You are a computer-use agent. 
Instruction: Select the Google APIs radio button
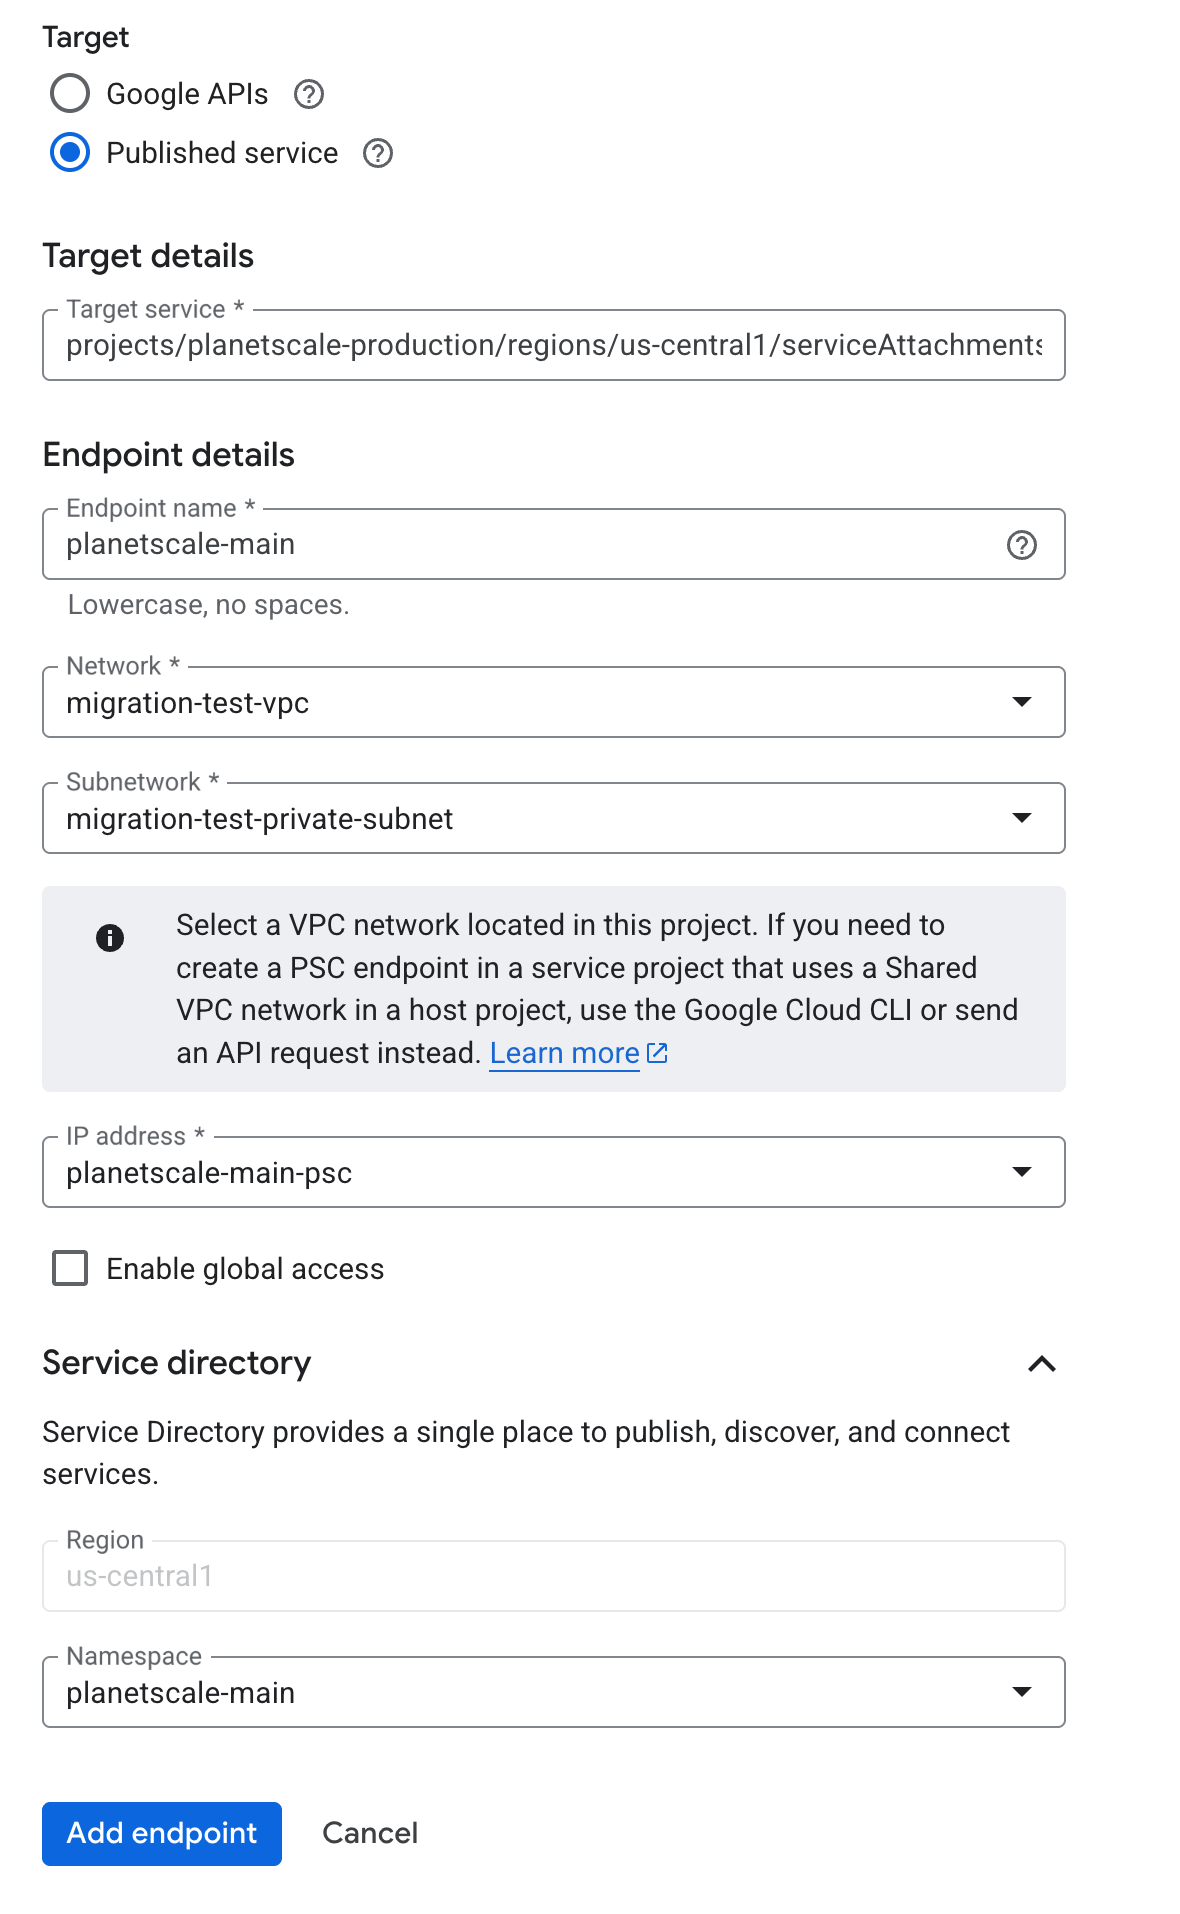point(69,93)
